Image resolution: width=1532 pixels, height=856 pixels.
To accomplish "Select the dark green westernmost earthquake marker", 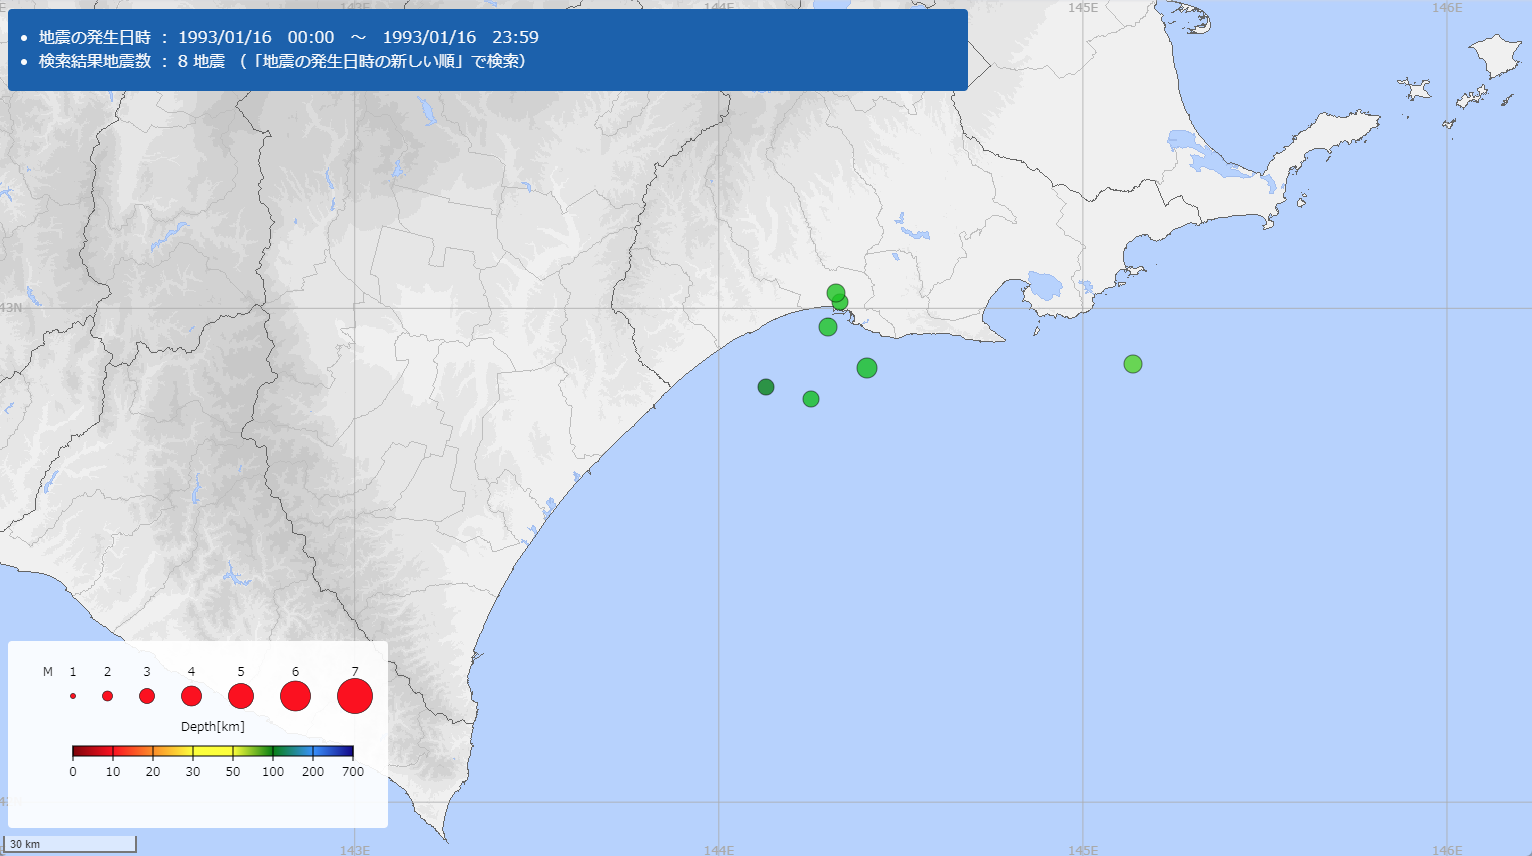I will pyautogui.click(x=766, y=387).
